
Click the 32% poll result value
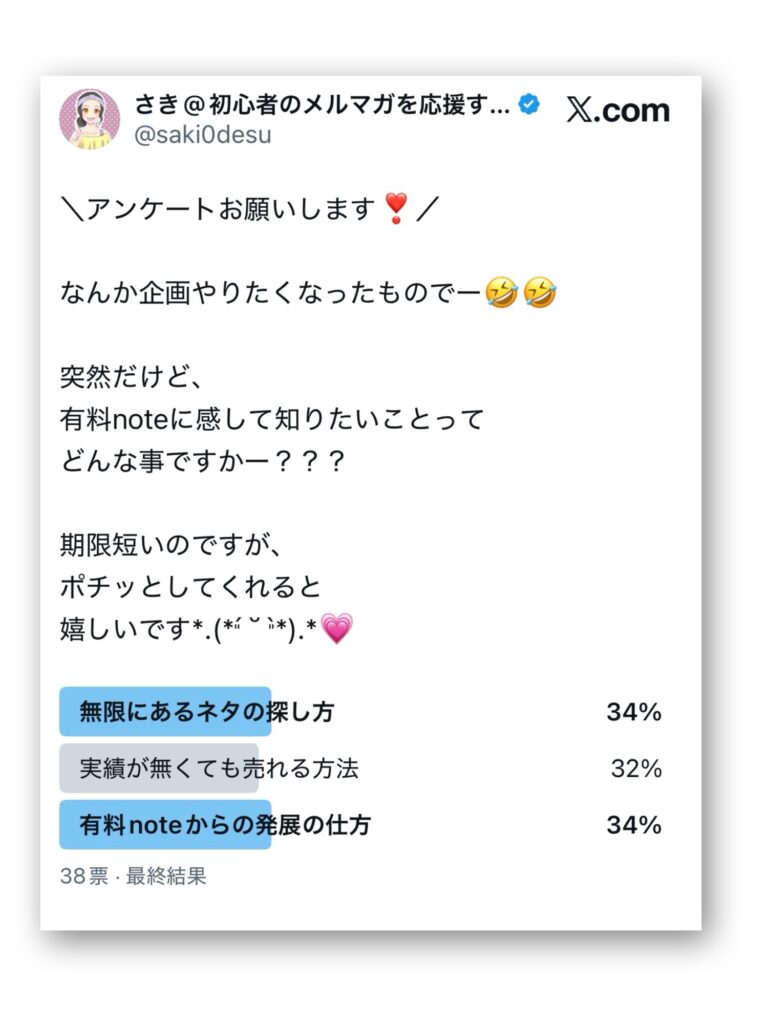point(636,769)
